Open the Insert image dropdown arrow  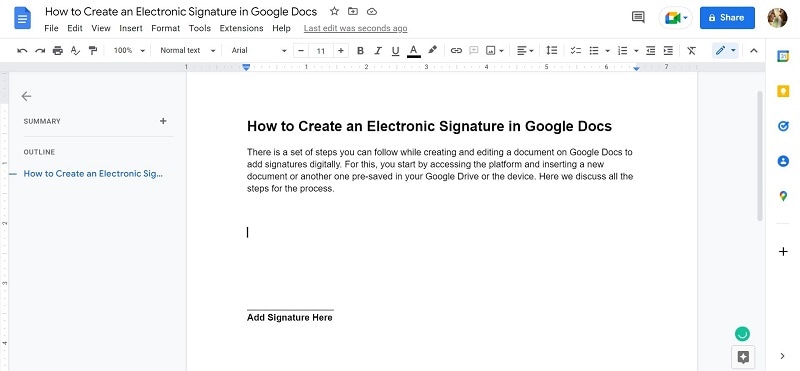click(502, 51)
